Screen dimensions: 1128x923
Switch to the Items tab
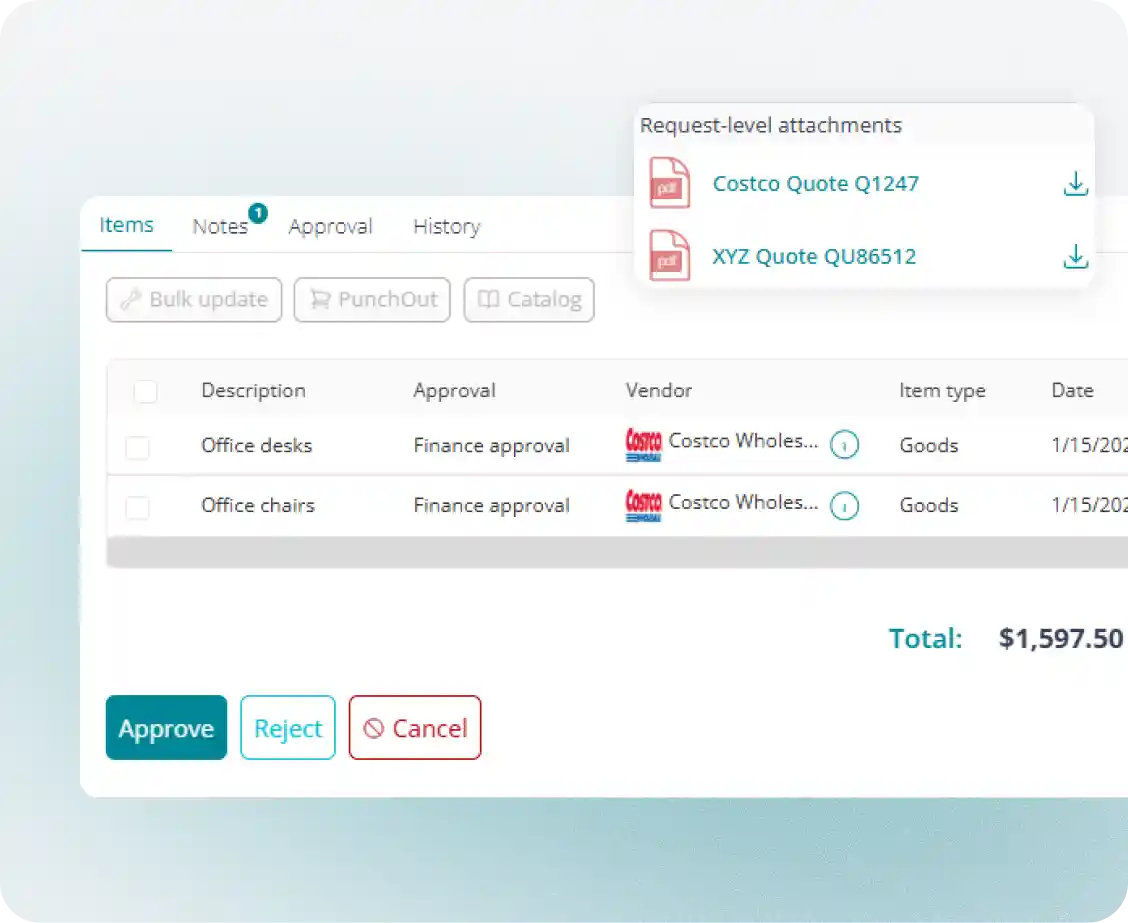(x=127, y=225)
